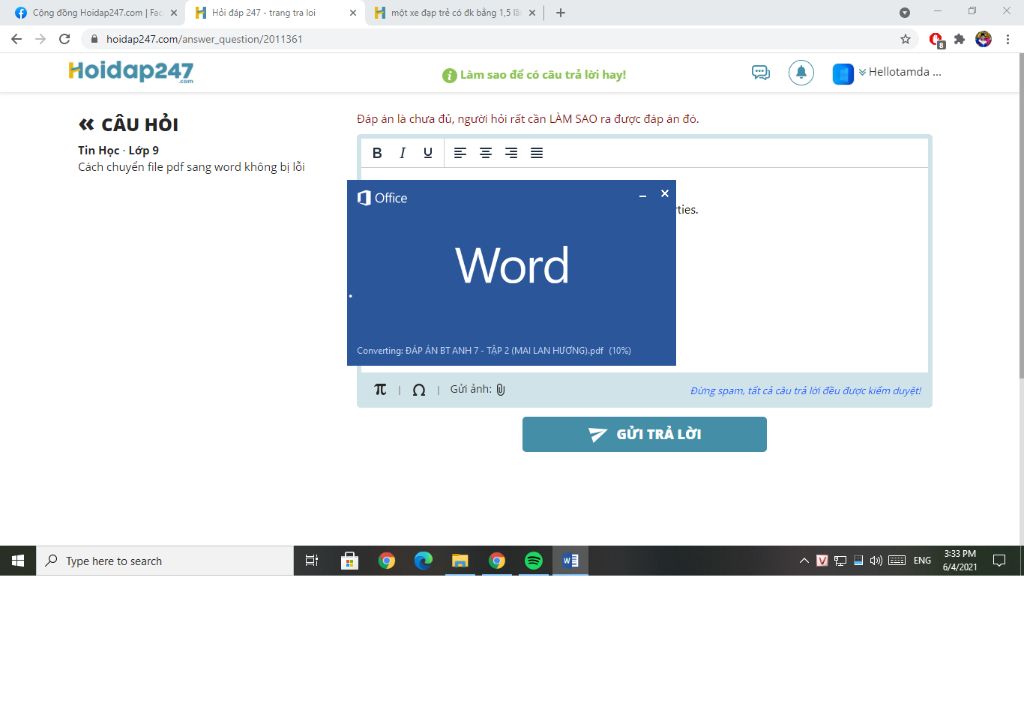Open the red extension icon in toolbar
The width and height of the screenshot is (1024, 709).
[x=936, y=40]
